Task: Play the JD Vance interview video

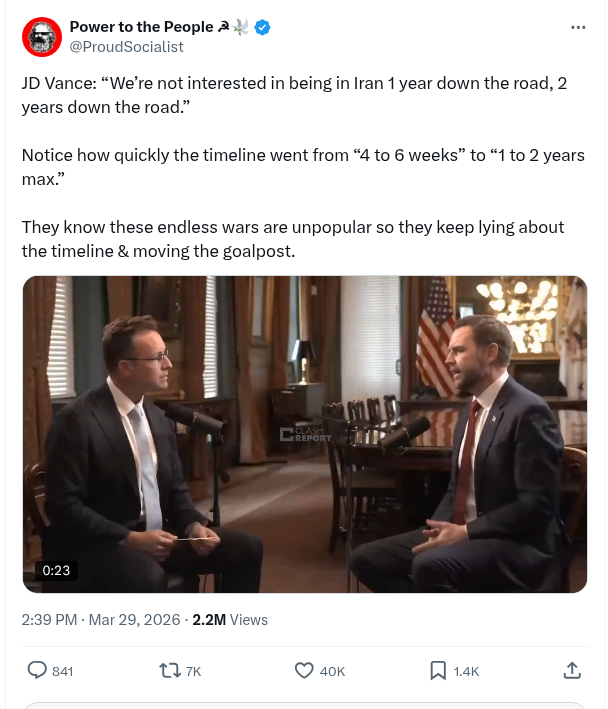Action: coord(304,434)
